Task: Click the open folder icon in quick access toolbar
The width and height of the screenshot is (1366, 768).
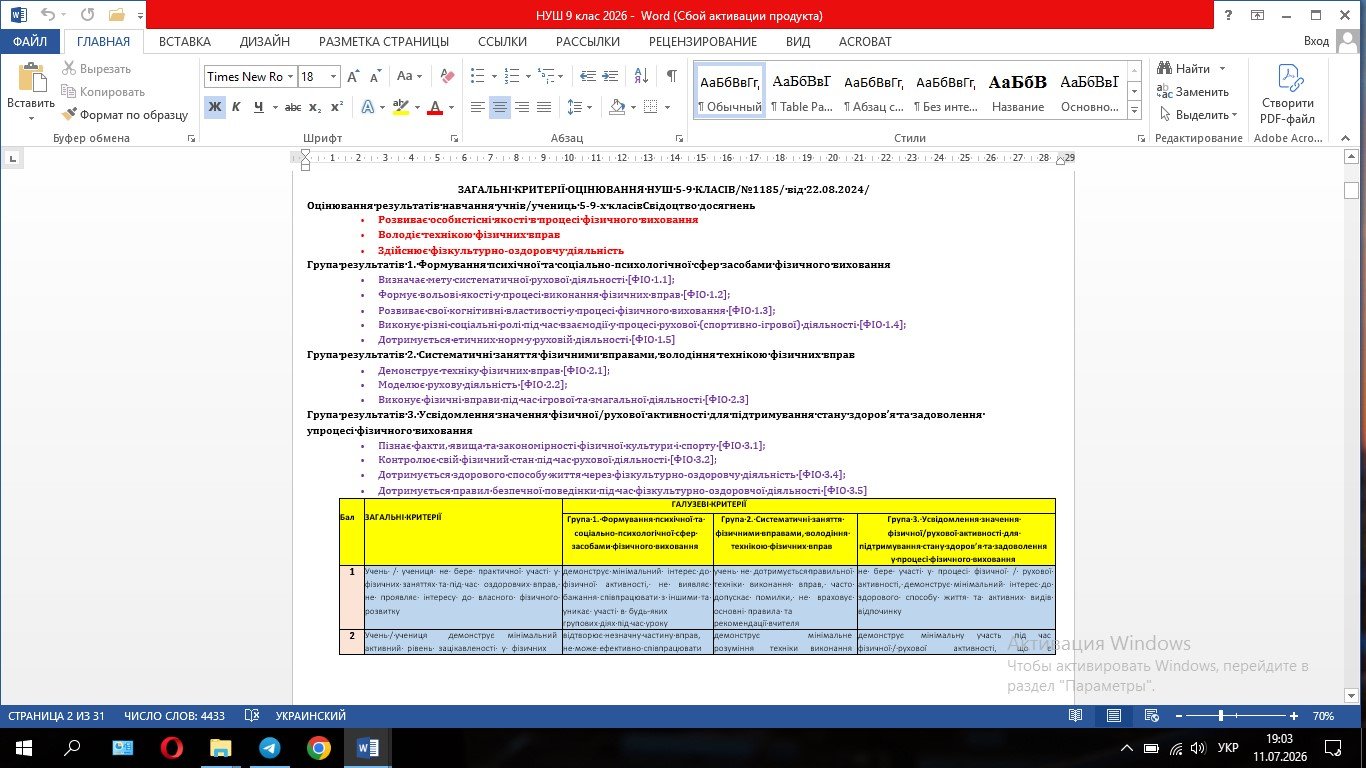Action: point(117,15)
